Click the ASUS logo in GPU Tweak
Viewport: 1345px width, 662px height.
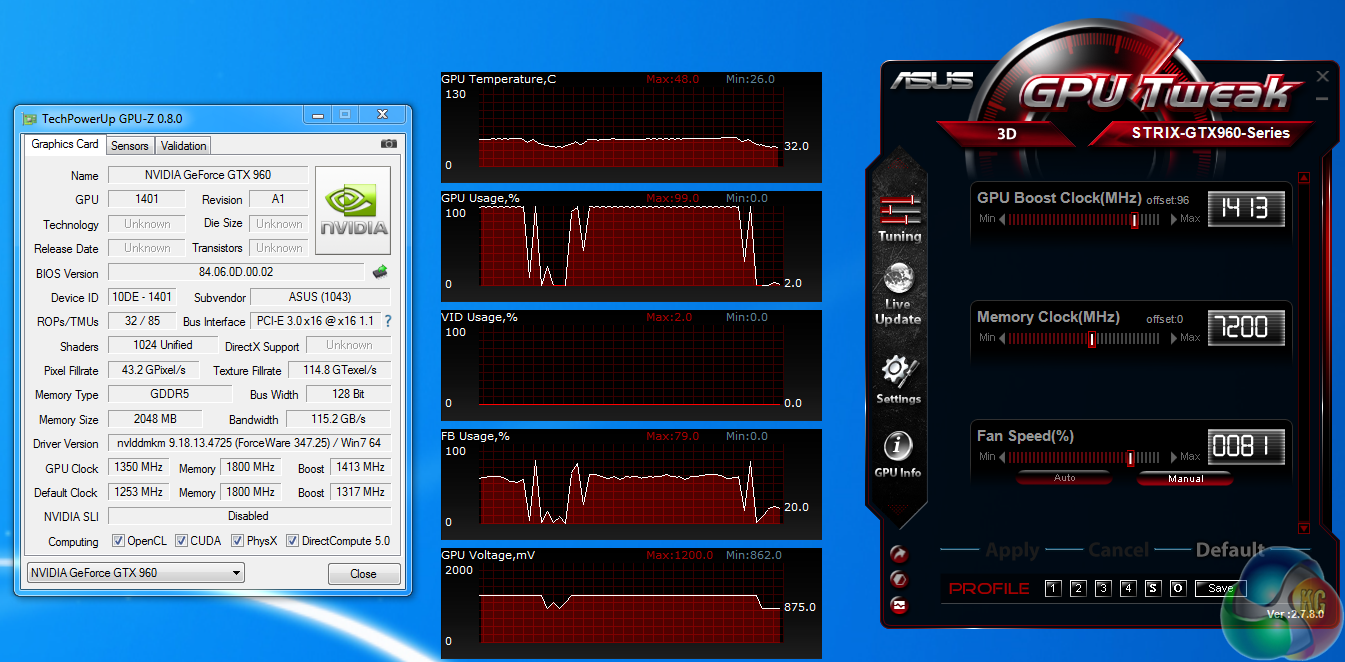[x=931, y=80]
